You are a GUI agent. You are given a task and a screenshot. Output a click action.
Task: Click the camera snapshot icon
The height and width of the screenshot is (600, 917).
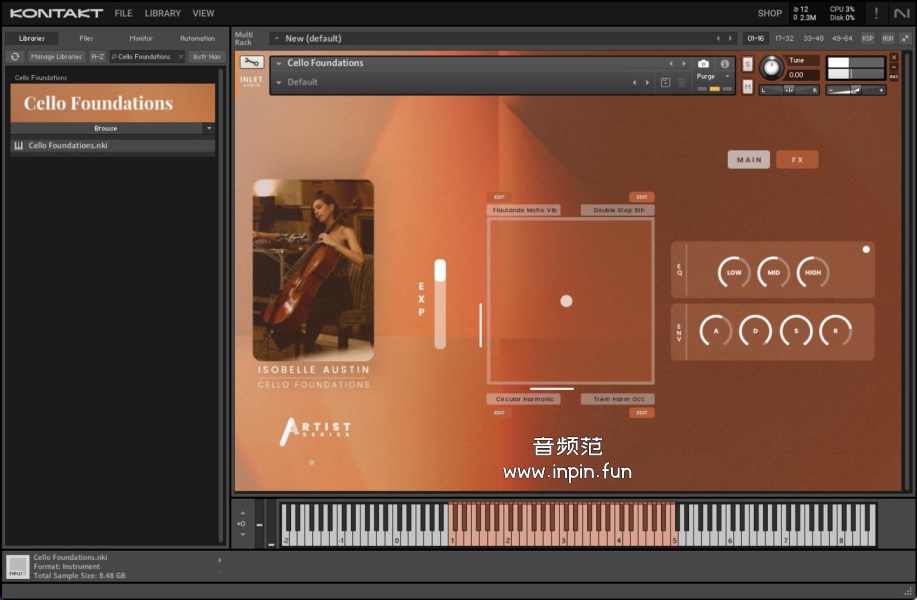(703, 64)
